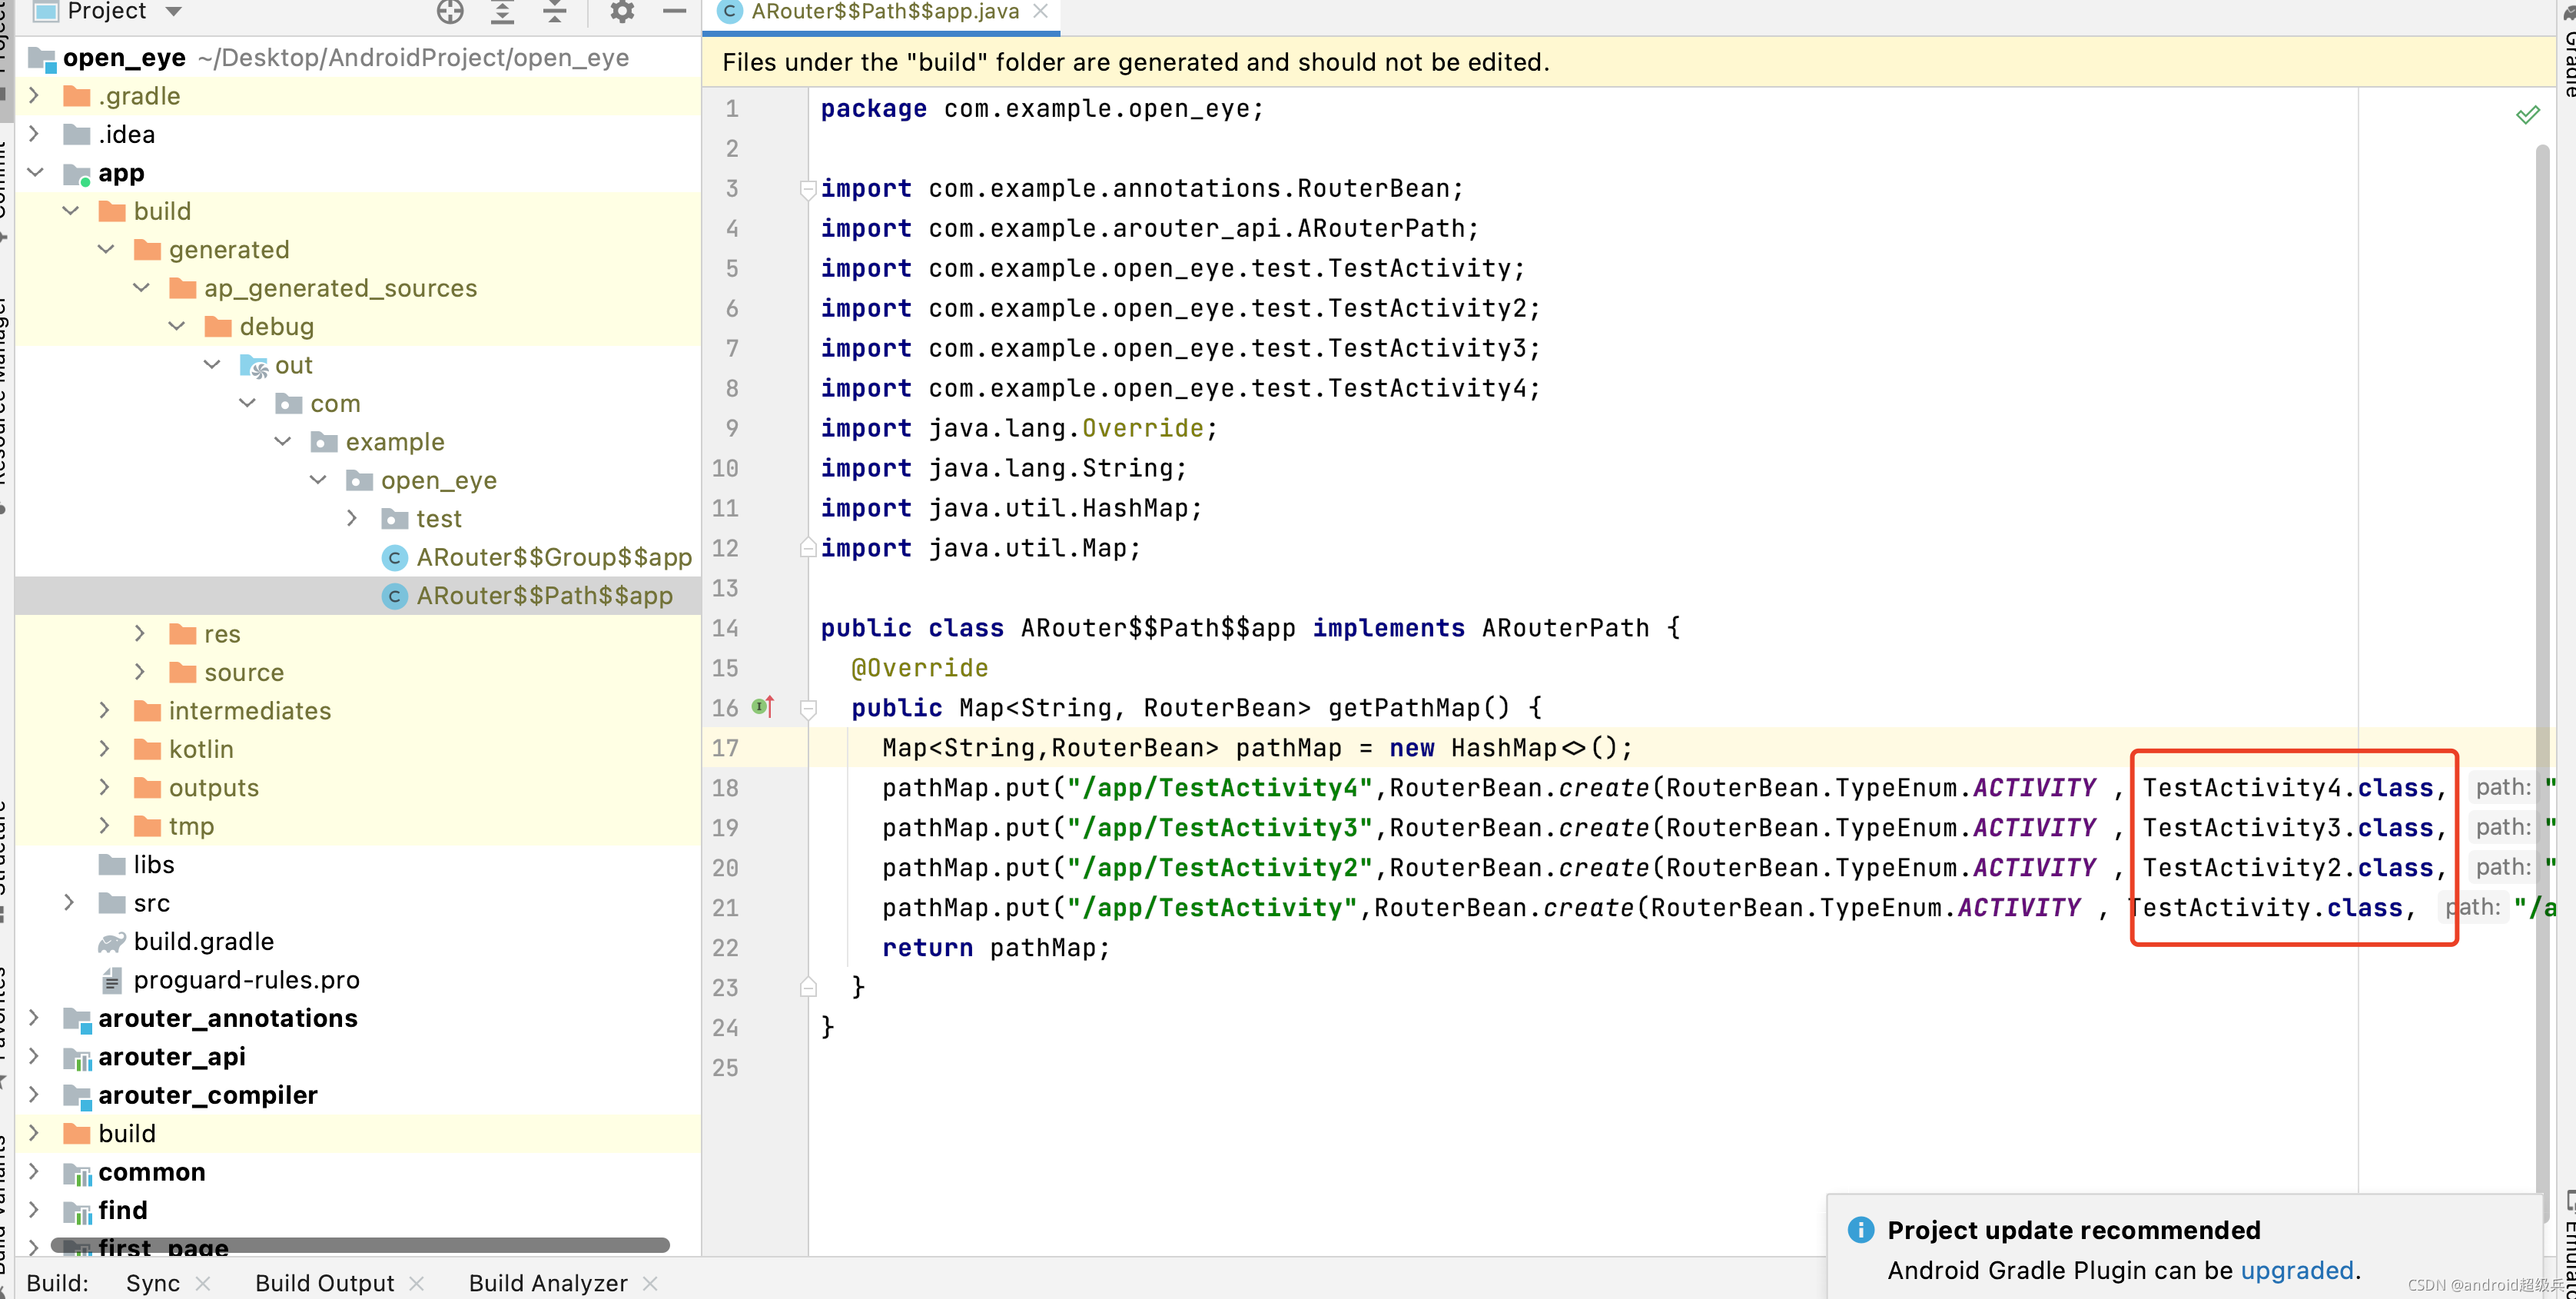Click the ARouter$$Group$$app class icon
The image size is (2576, 1299).
[x=395, y=557]
